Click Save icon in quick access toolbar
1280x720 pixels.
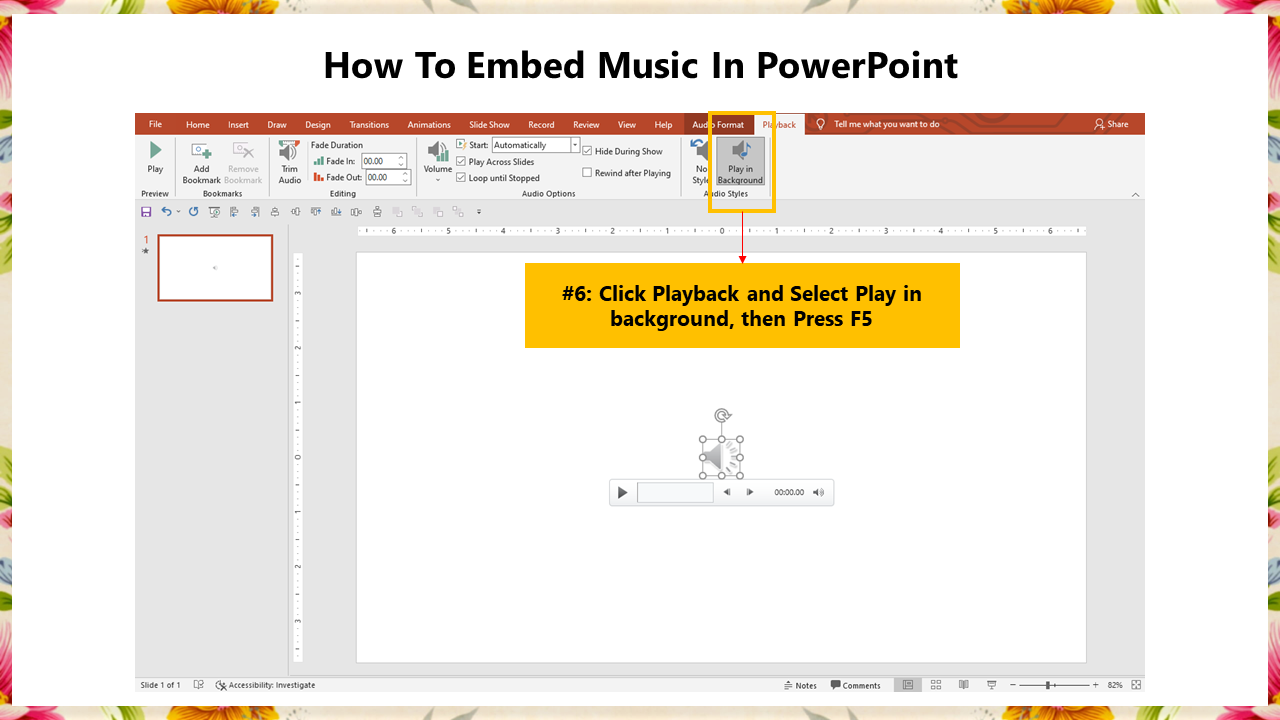147,212
